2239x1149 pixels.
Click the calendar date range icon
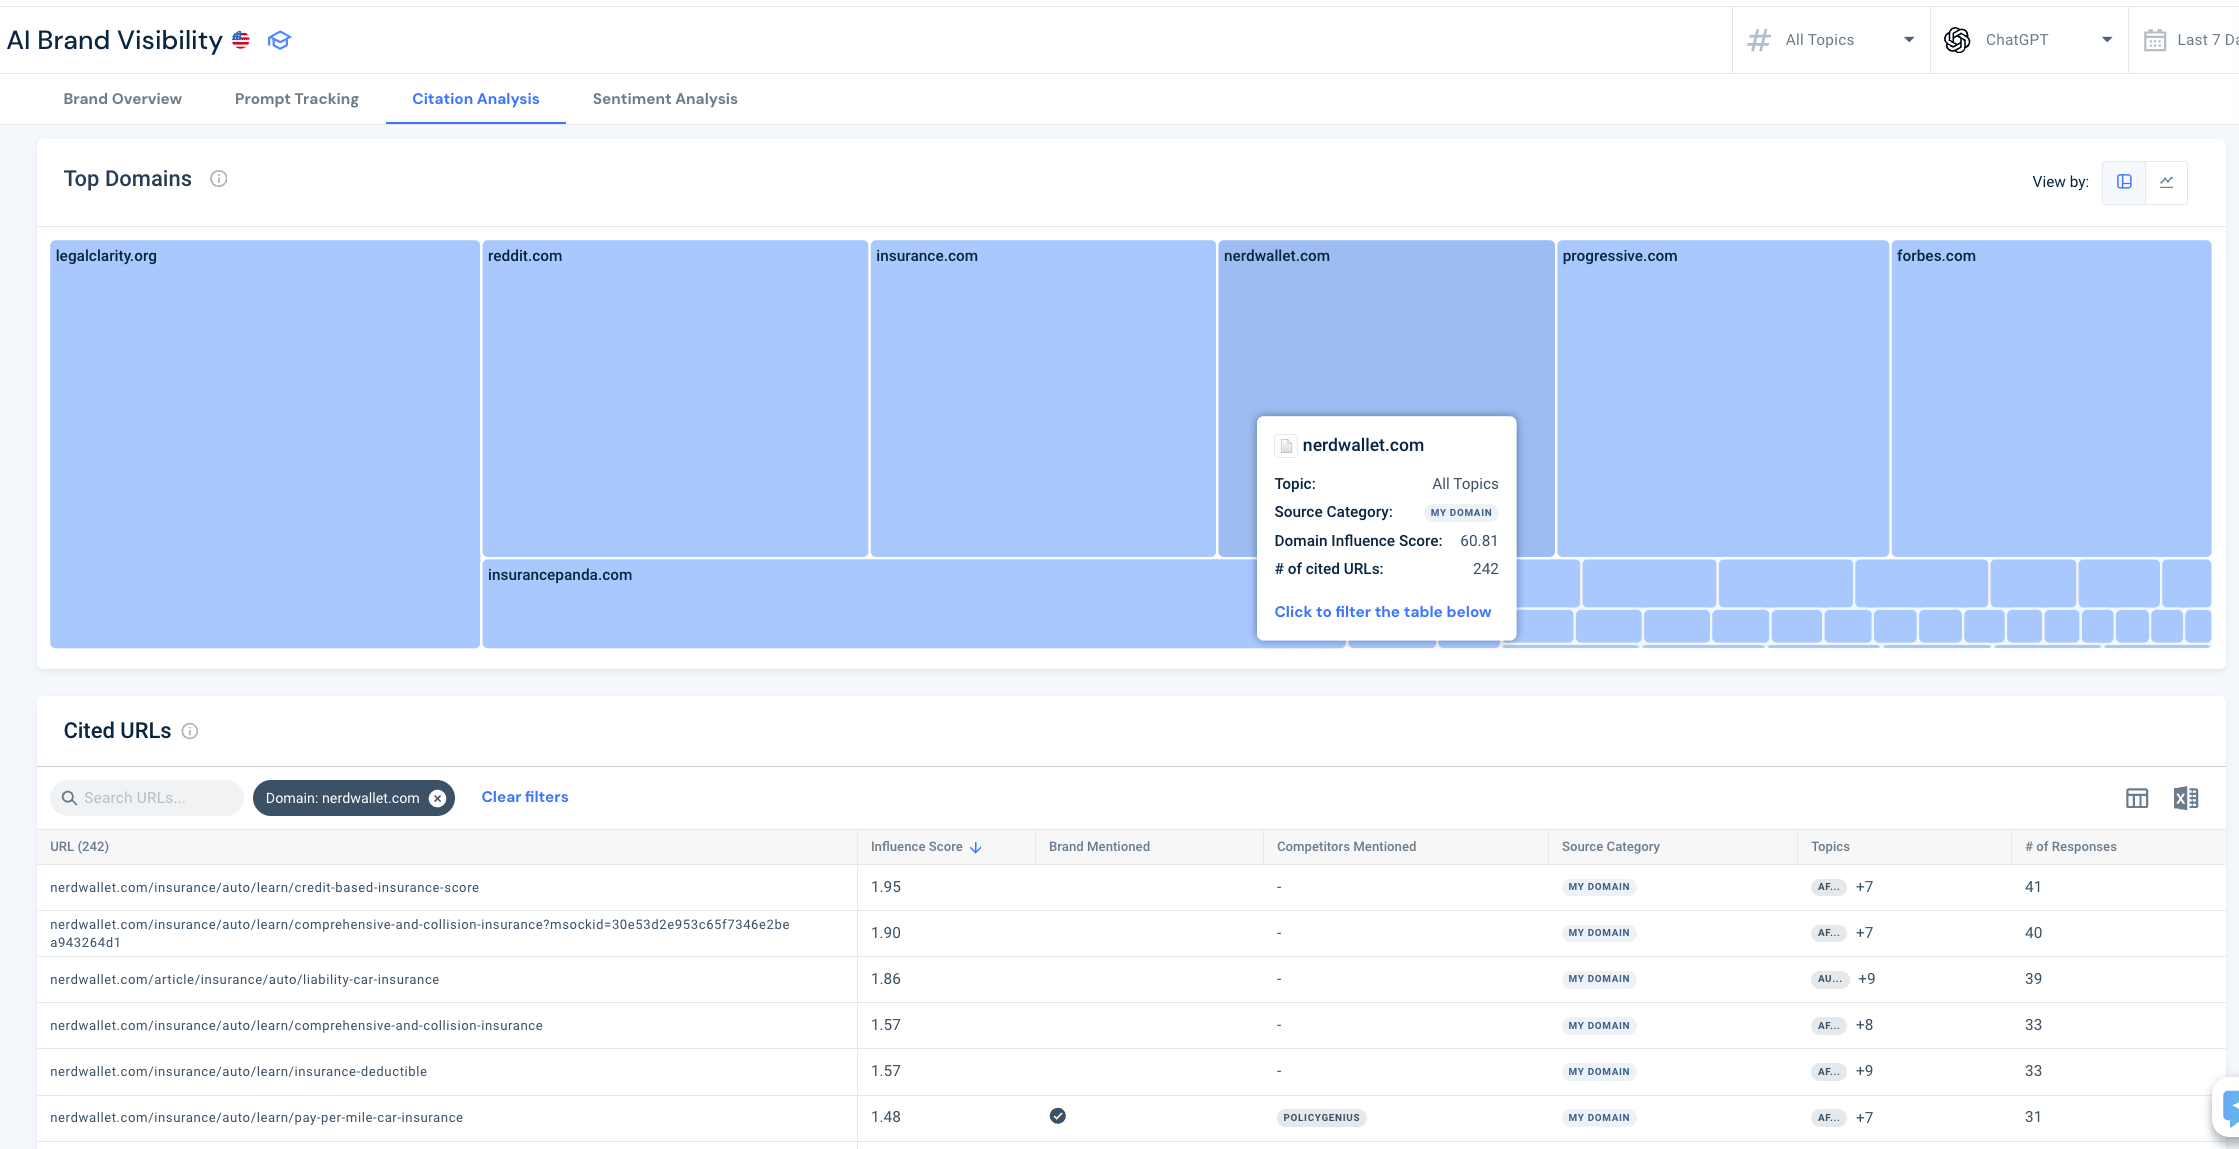point(2155,40)
